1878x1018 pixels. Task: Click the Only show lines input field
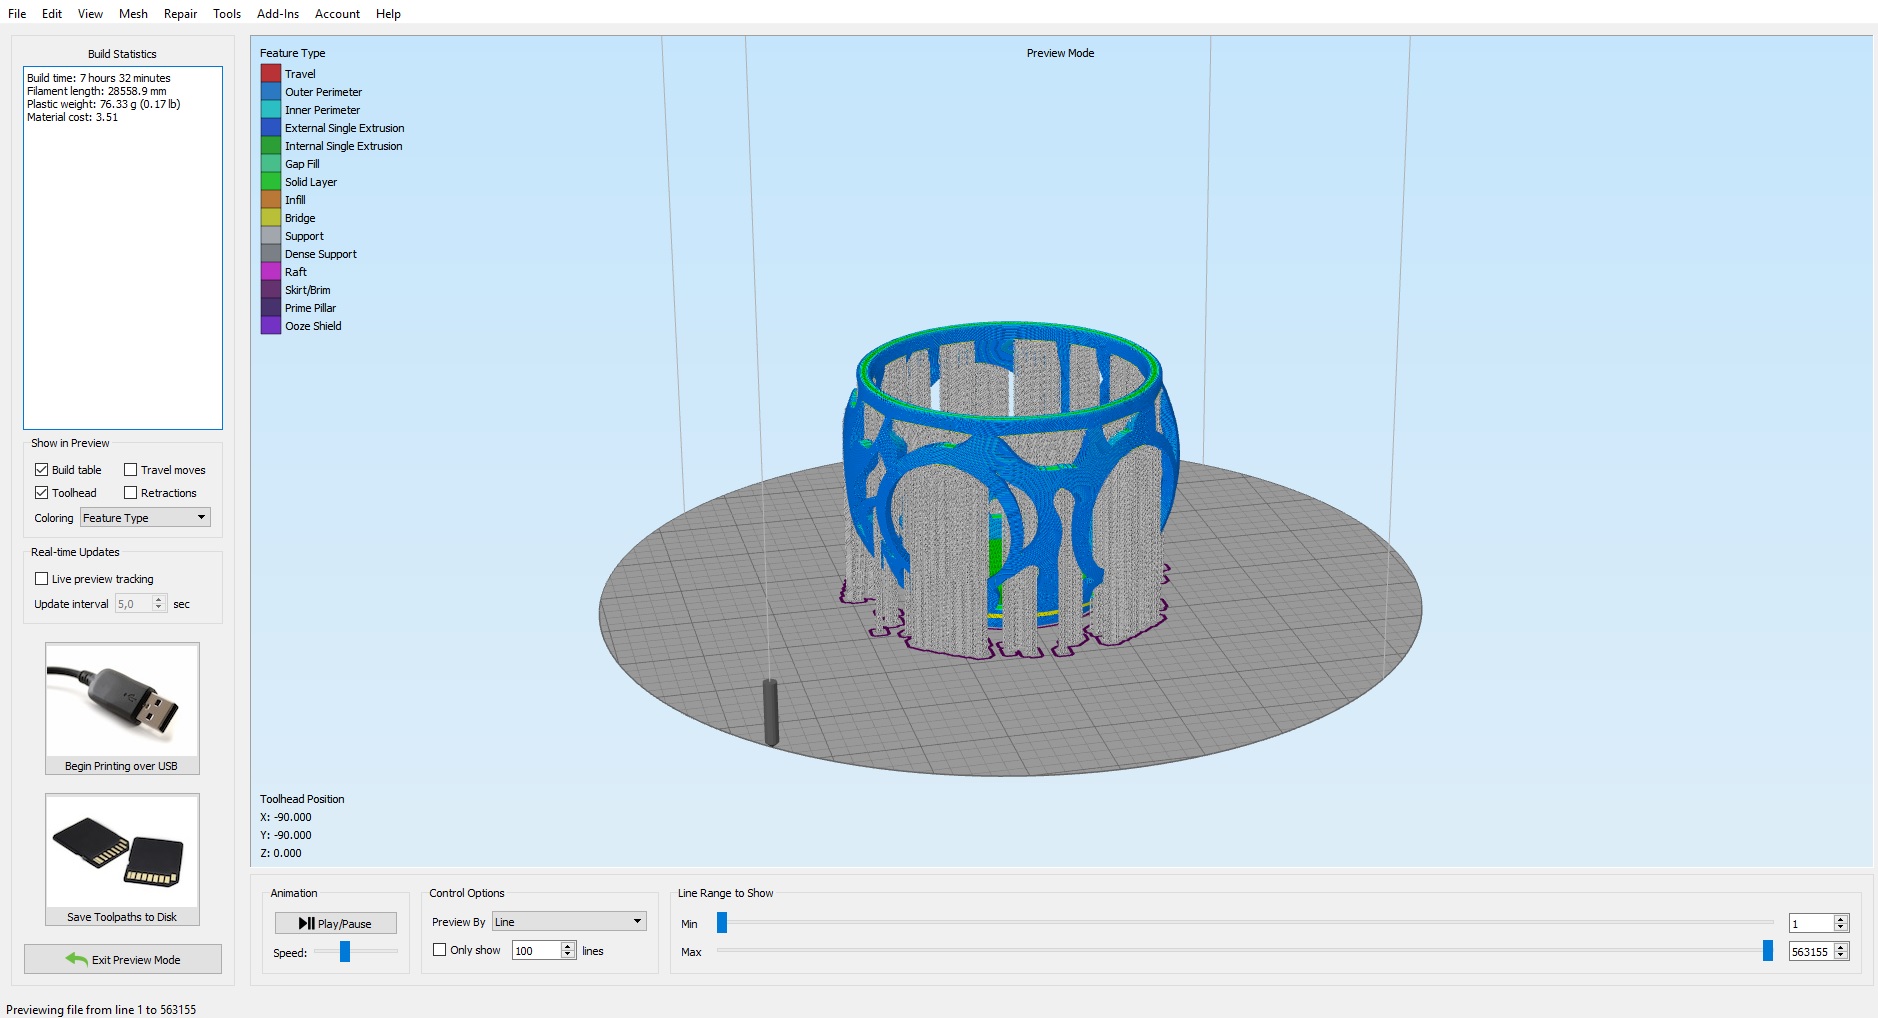click(536, 951)
